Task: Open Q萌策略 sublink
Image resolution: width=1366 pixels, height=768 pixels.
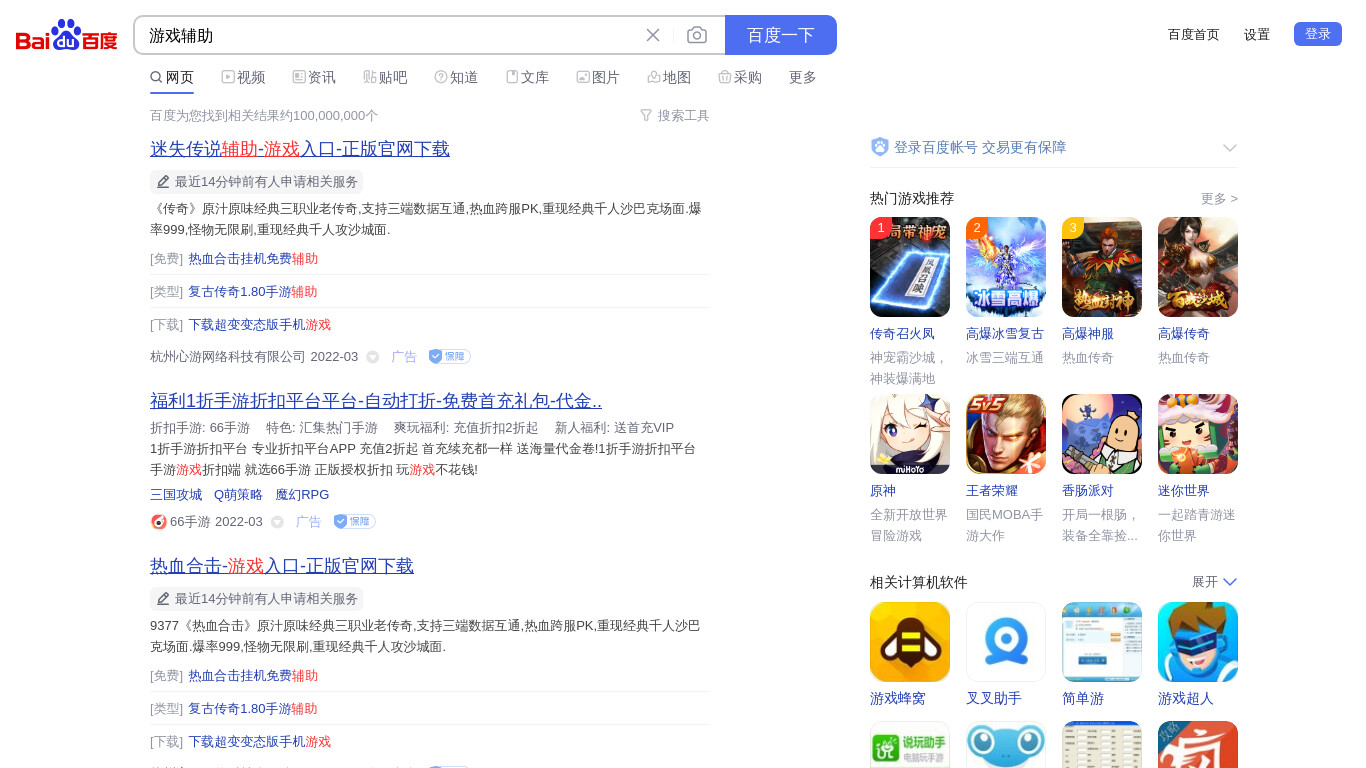Action: coord(238,494)
